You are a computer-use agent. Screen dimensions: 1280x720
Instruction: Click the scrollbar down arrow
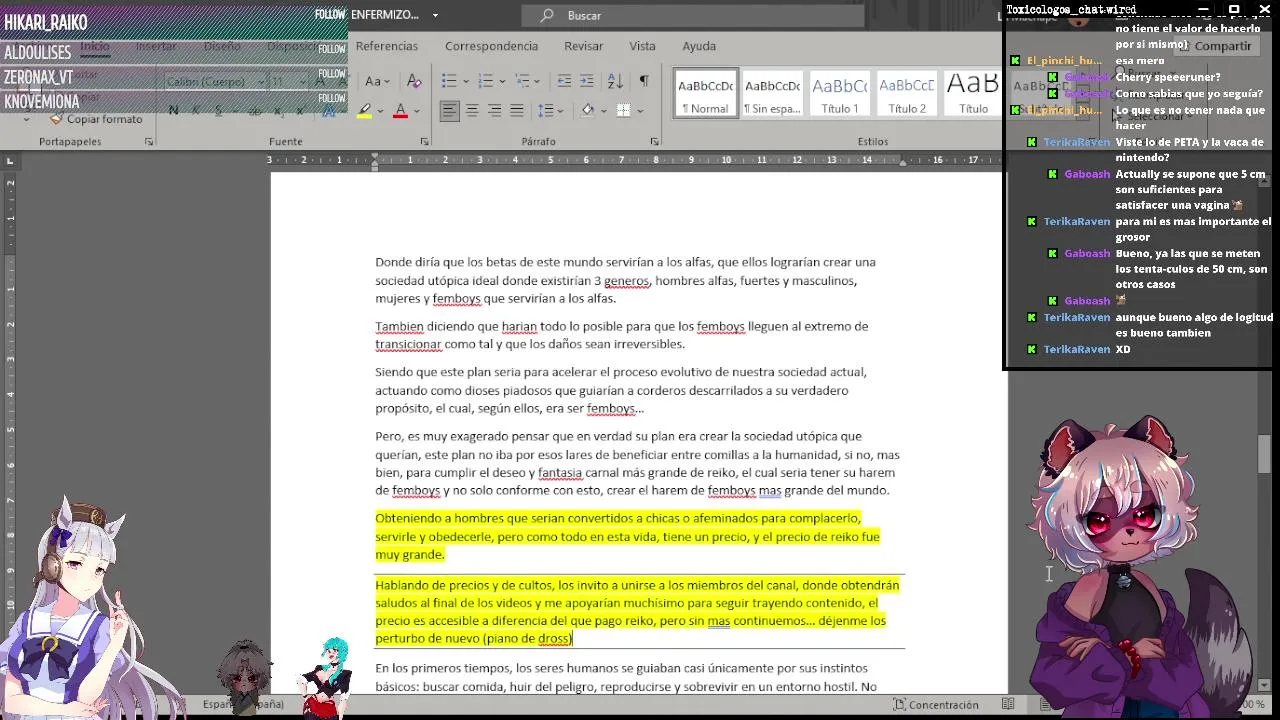[x=1264, y=685]
